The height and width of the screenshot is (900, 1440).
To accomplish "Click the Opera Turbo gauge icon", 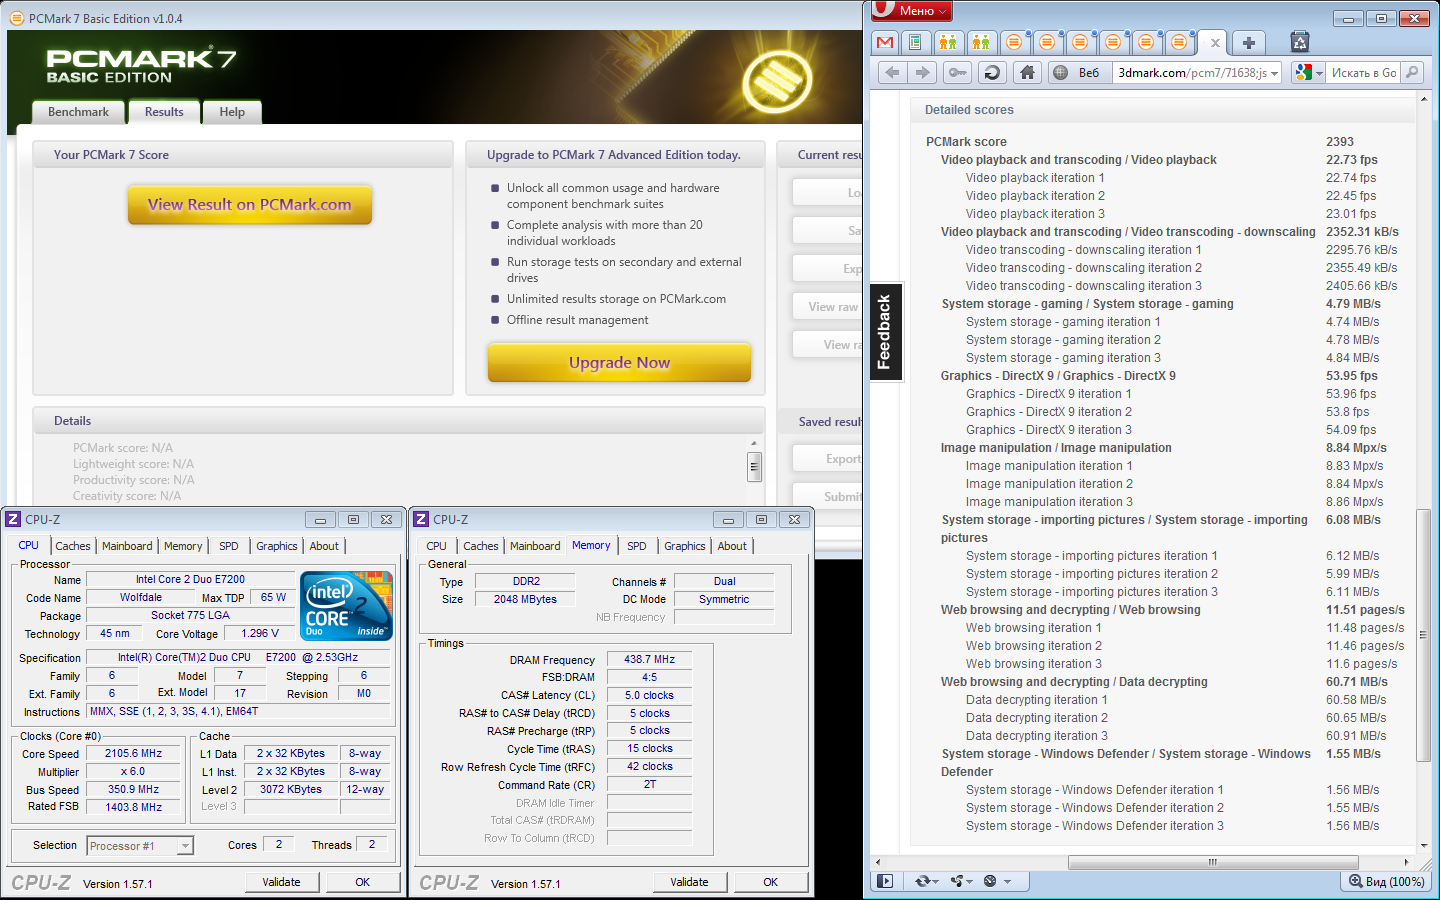I will point(990,881).
